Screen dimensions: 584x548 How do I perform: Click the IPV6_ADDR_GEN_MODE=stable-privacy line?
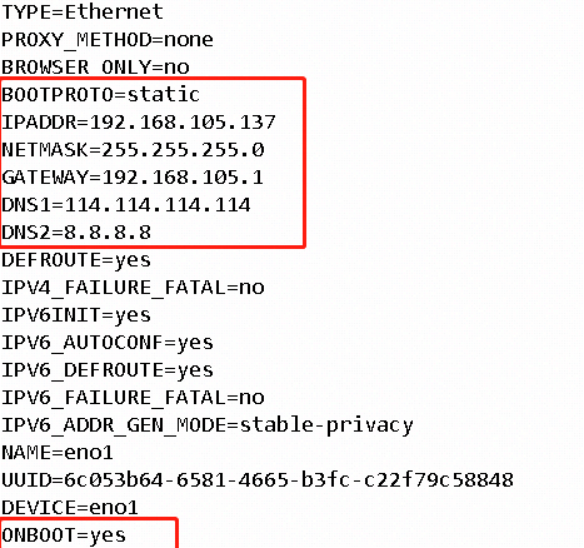click(207, 426)
